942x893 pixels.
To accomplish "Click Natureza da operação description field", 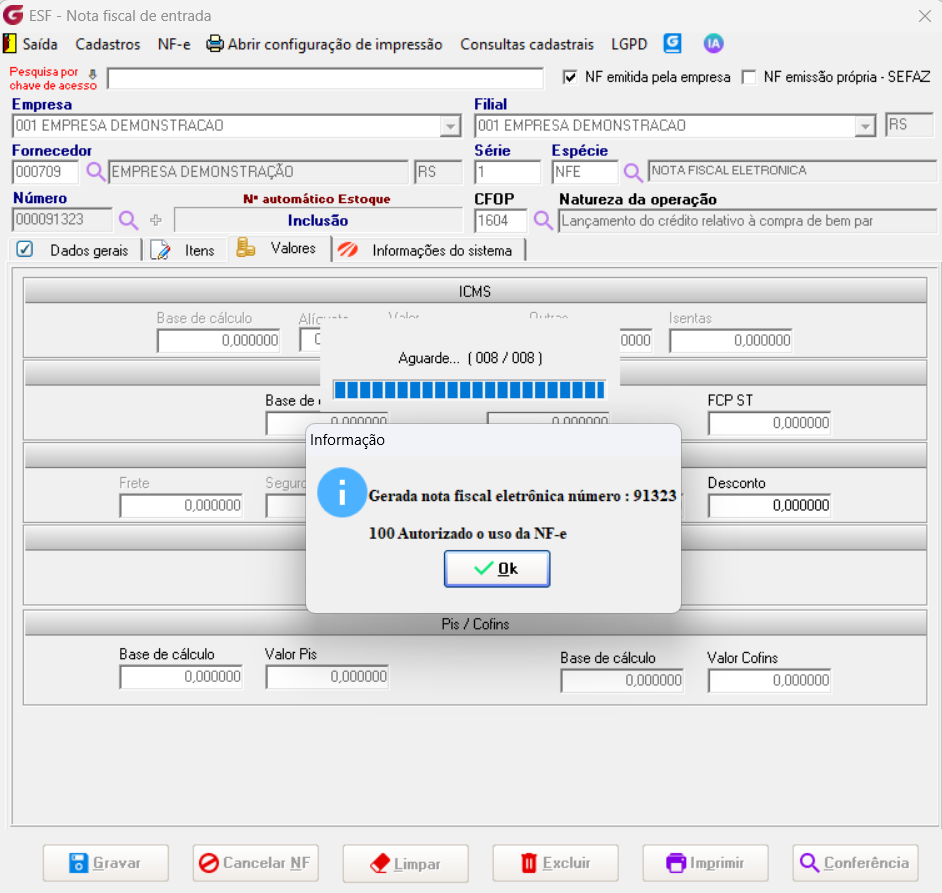I will [x=747, y=221].
